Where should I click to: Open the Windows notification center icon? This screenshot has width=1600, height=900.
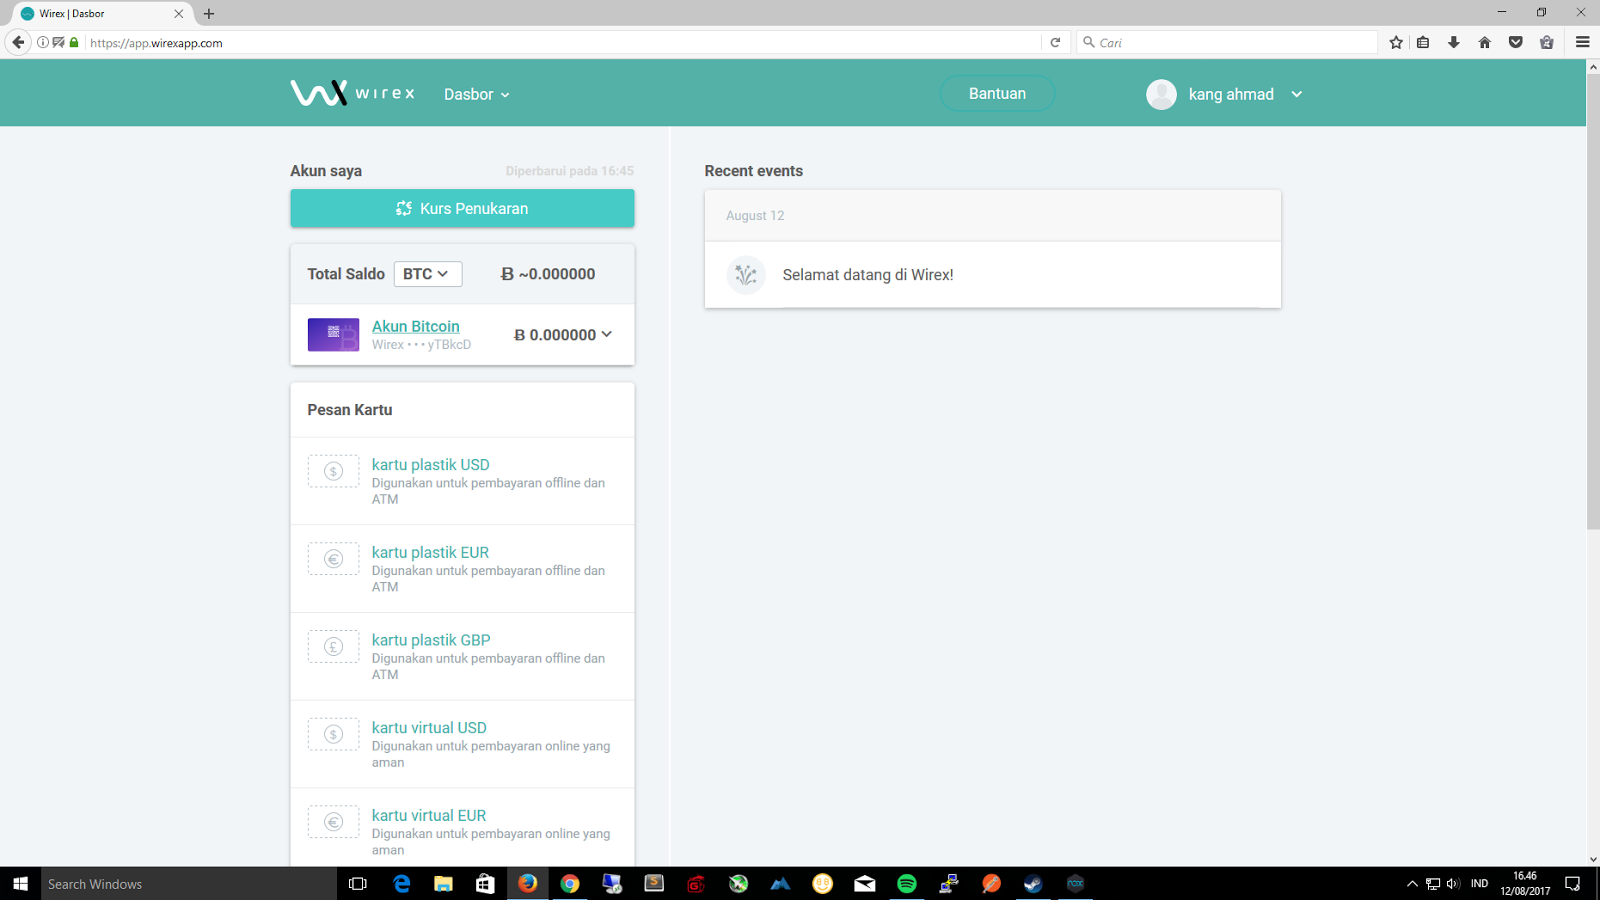[1573, 884]
